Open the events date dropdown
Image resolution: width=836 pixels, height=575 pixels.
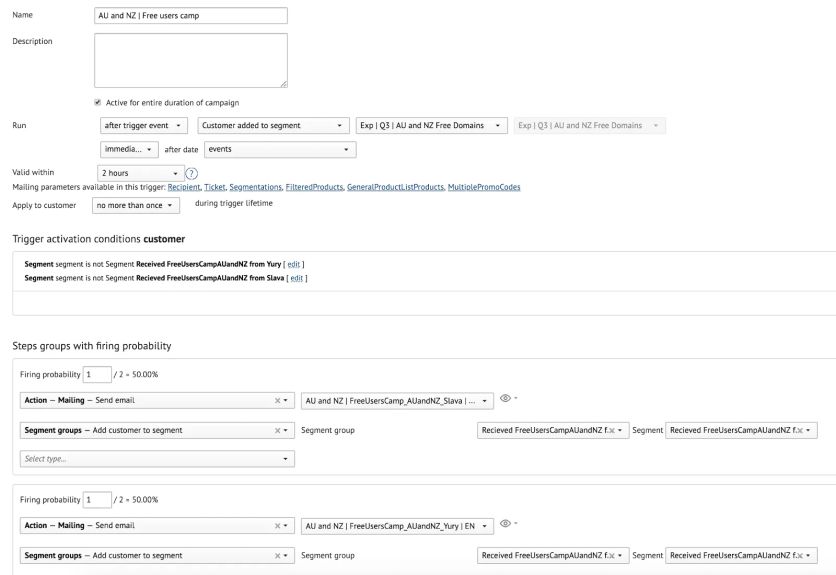click(x=280, y=149)
